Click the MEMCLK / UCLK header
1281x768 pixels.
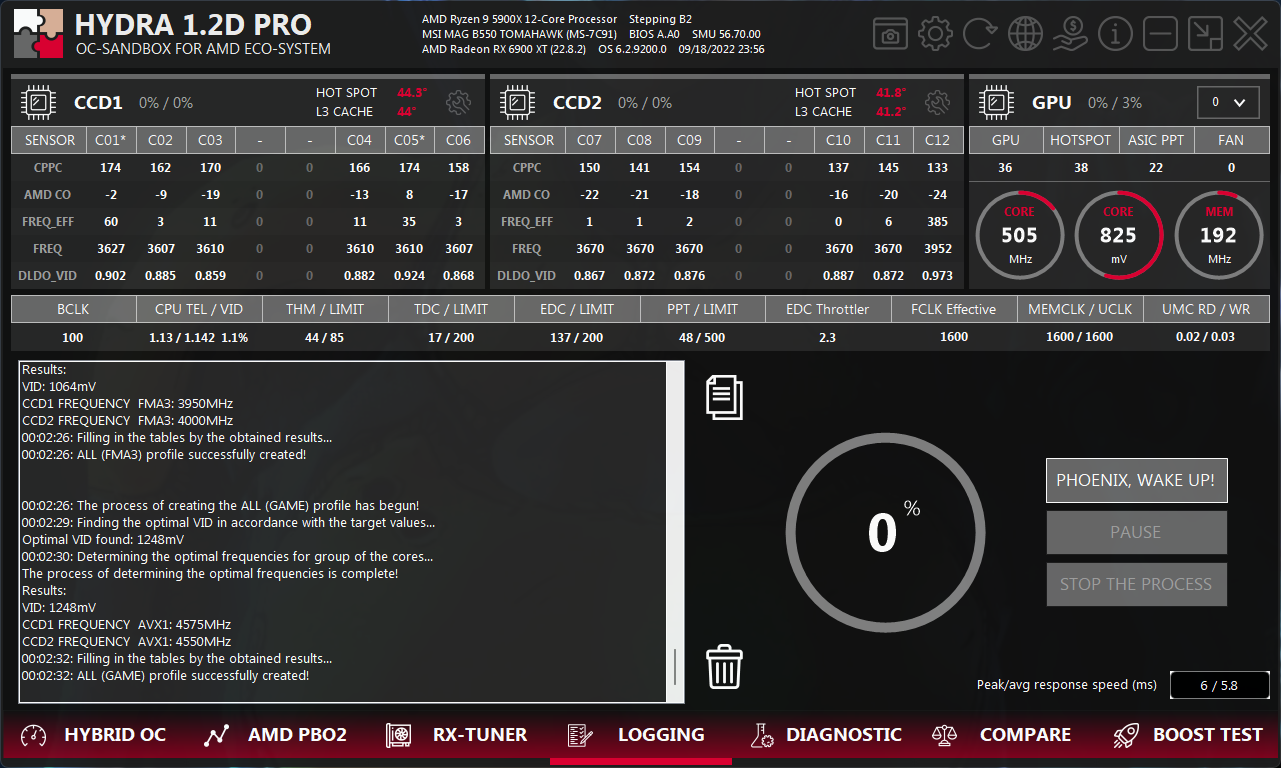pyautogui.click(x=1080, y=309)
